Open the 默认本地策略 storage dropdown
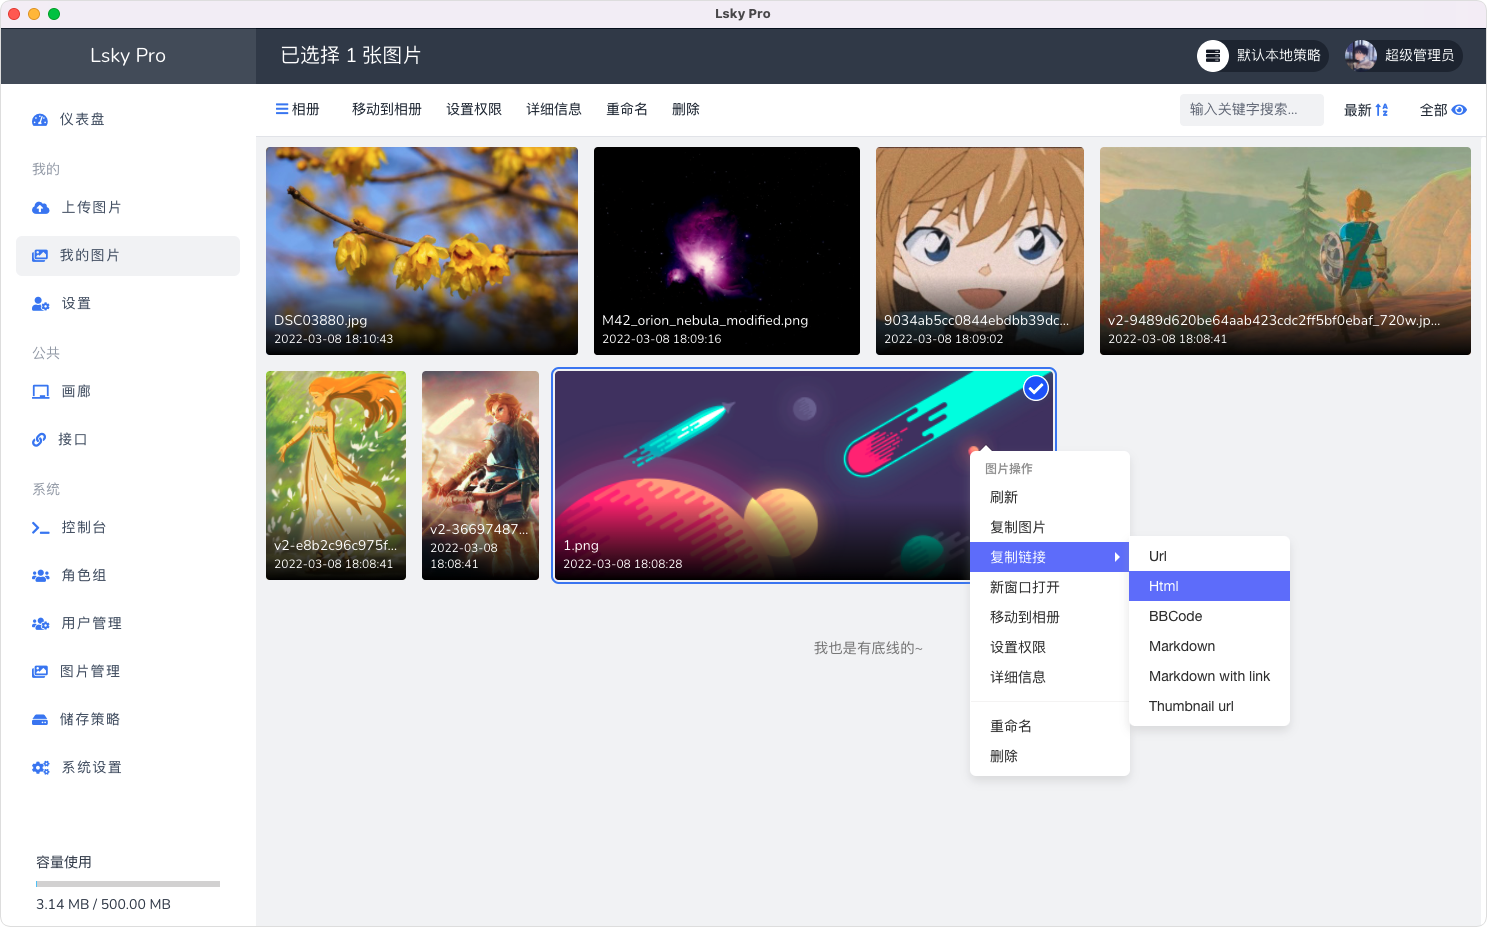 pyautogui.click(x=1262, y=56)
